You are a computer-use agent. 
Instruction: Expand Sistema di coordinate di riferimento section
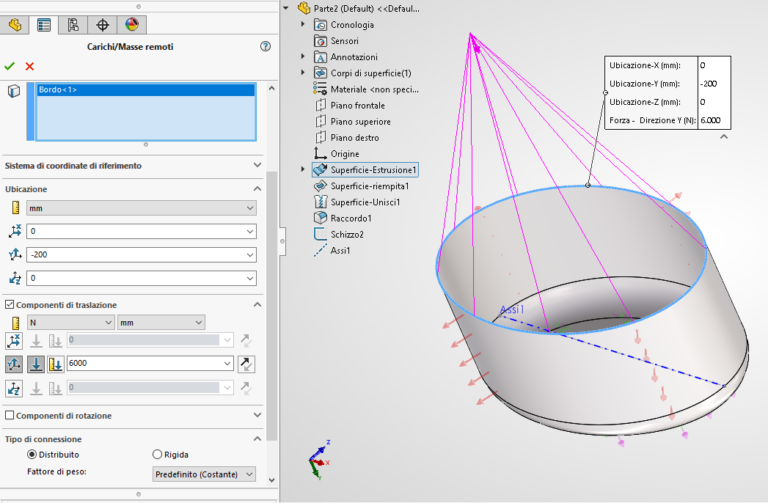tap(257, 165)
